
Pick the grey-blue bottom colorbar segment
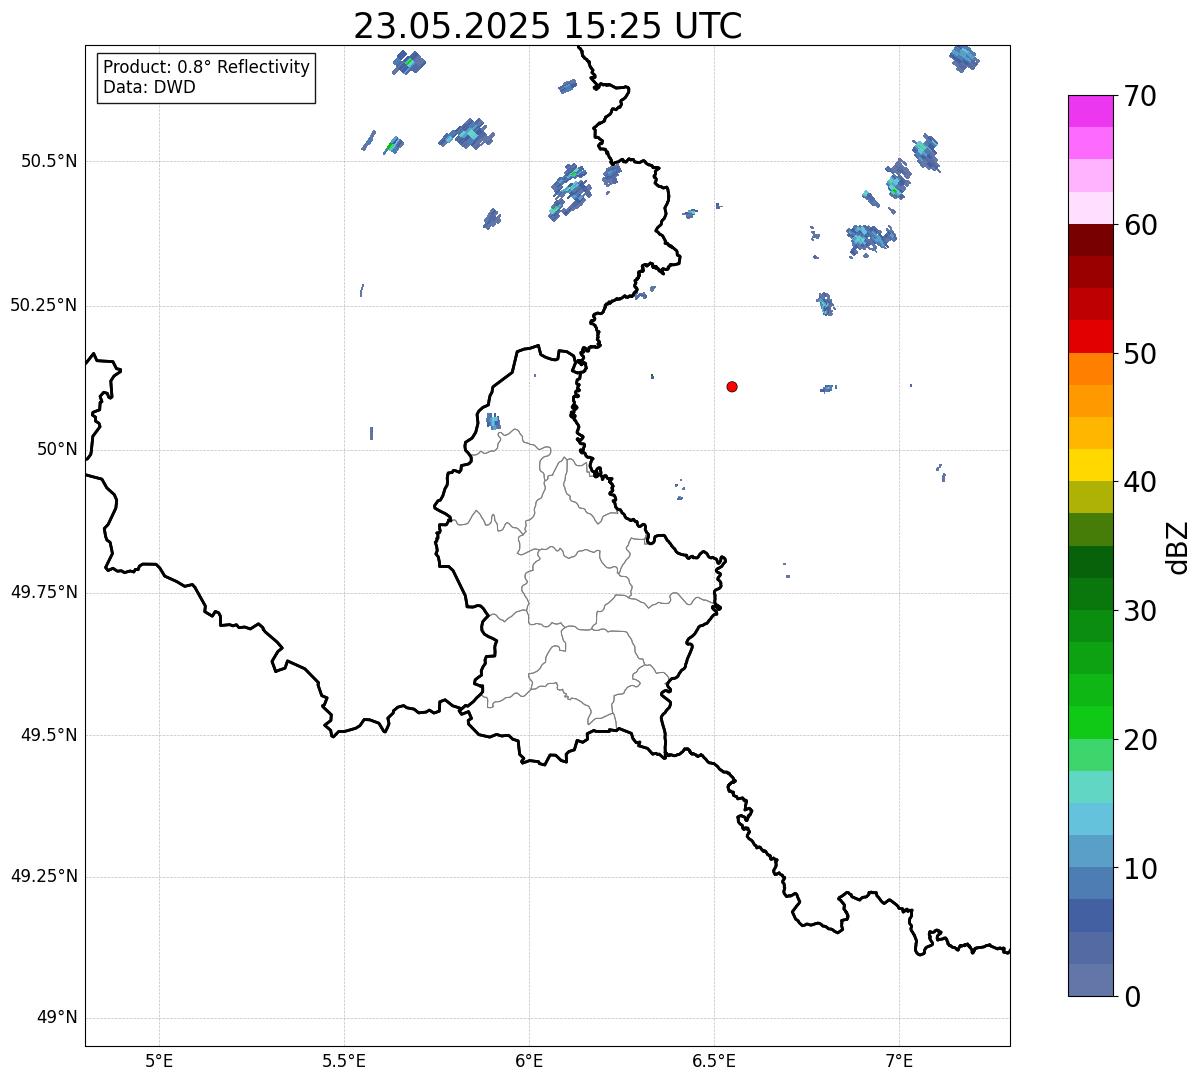tap(1091, 980)
